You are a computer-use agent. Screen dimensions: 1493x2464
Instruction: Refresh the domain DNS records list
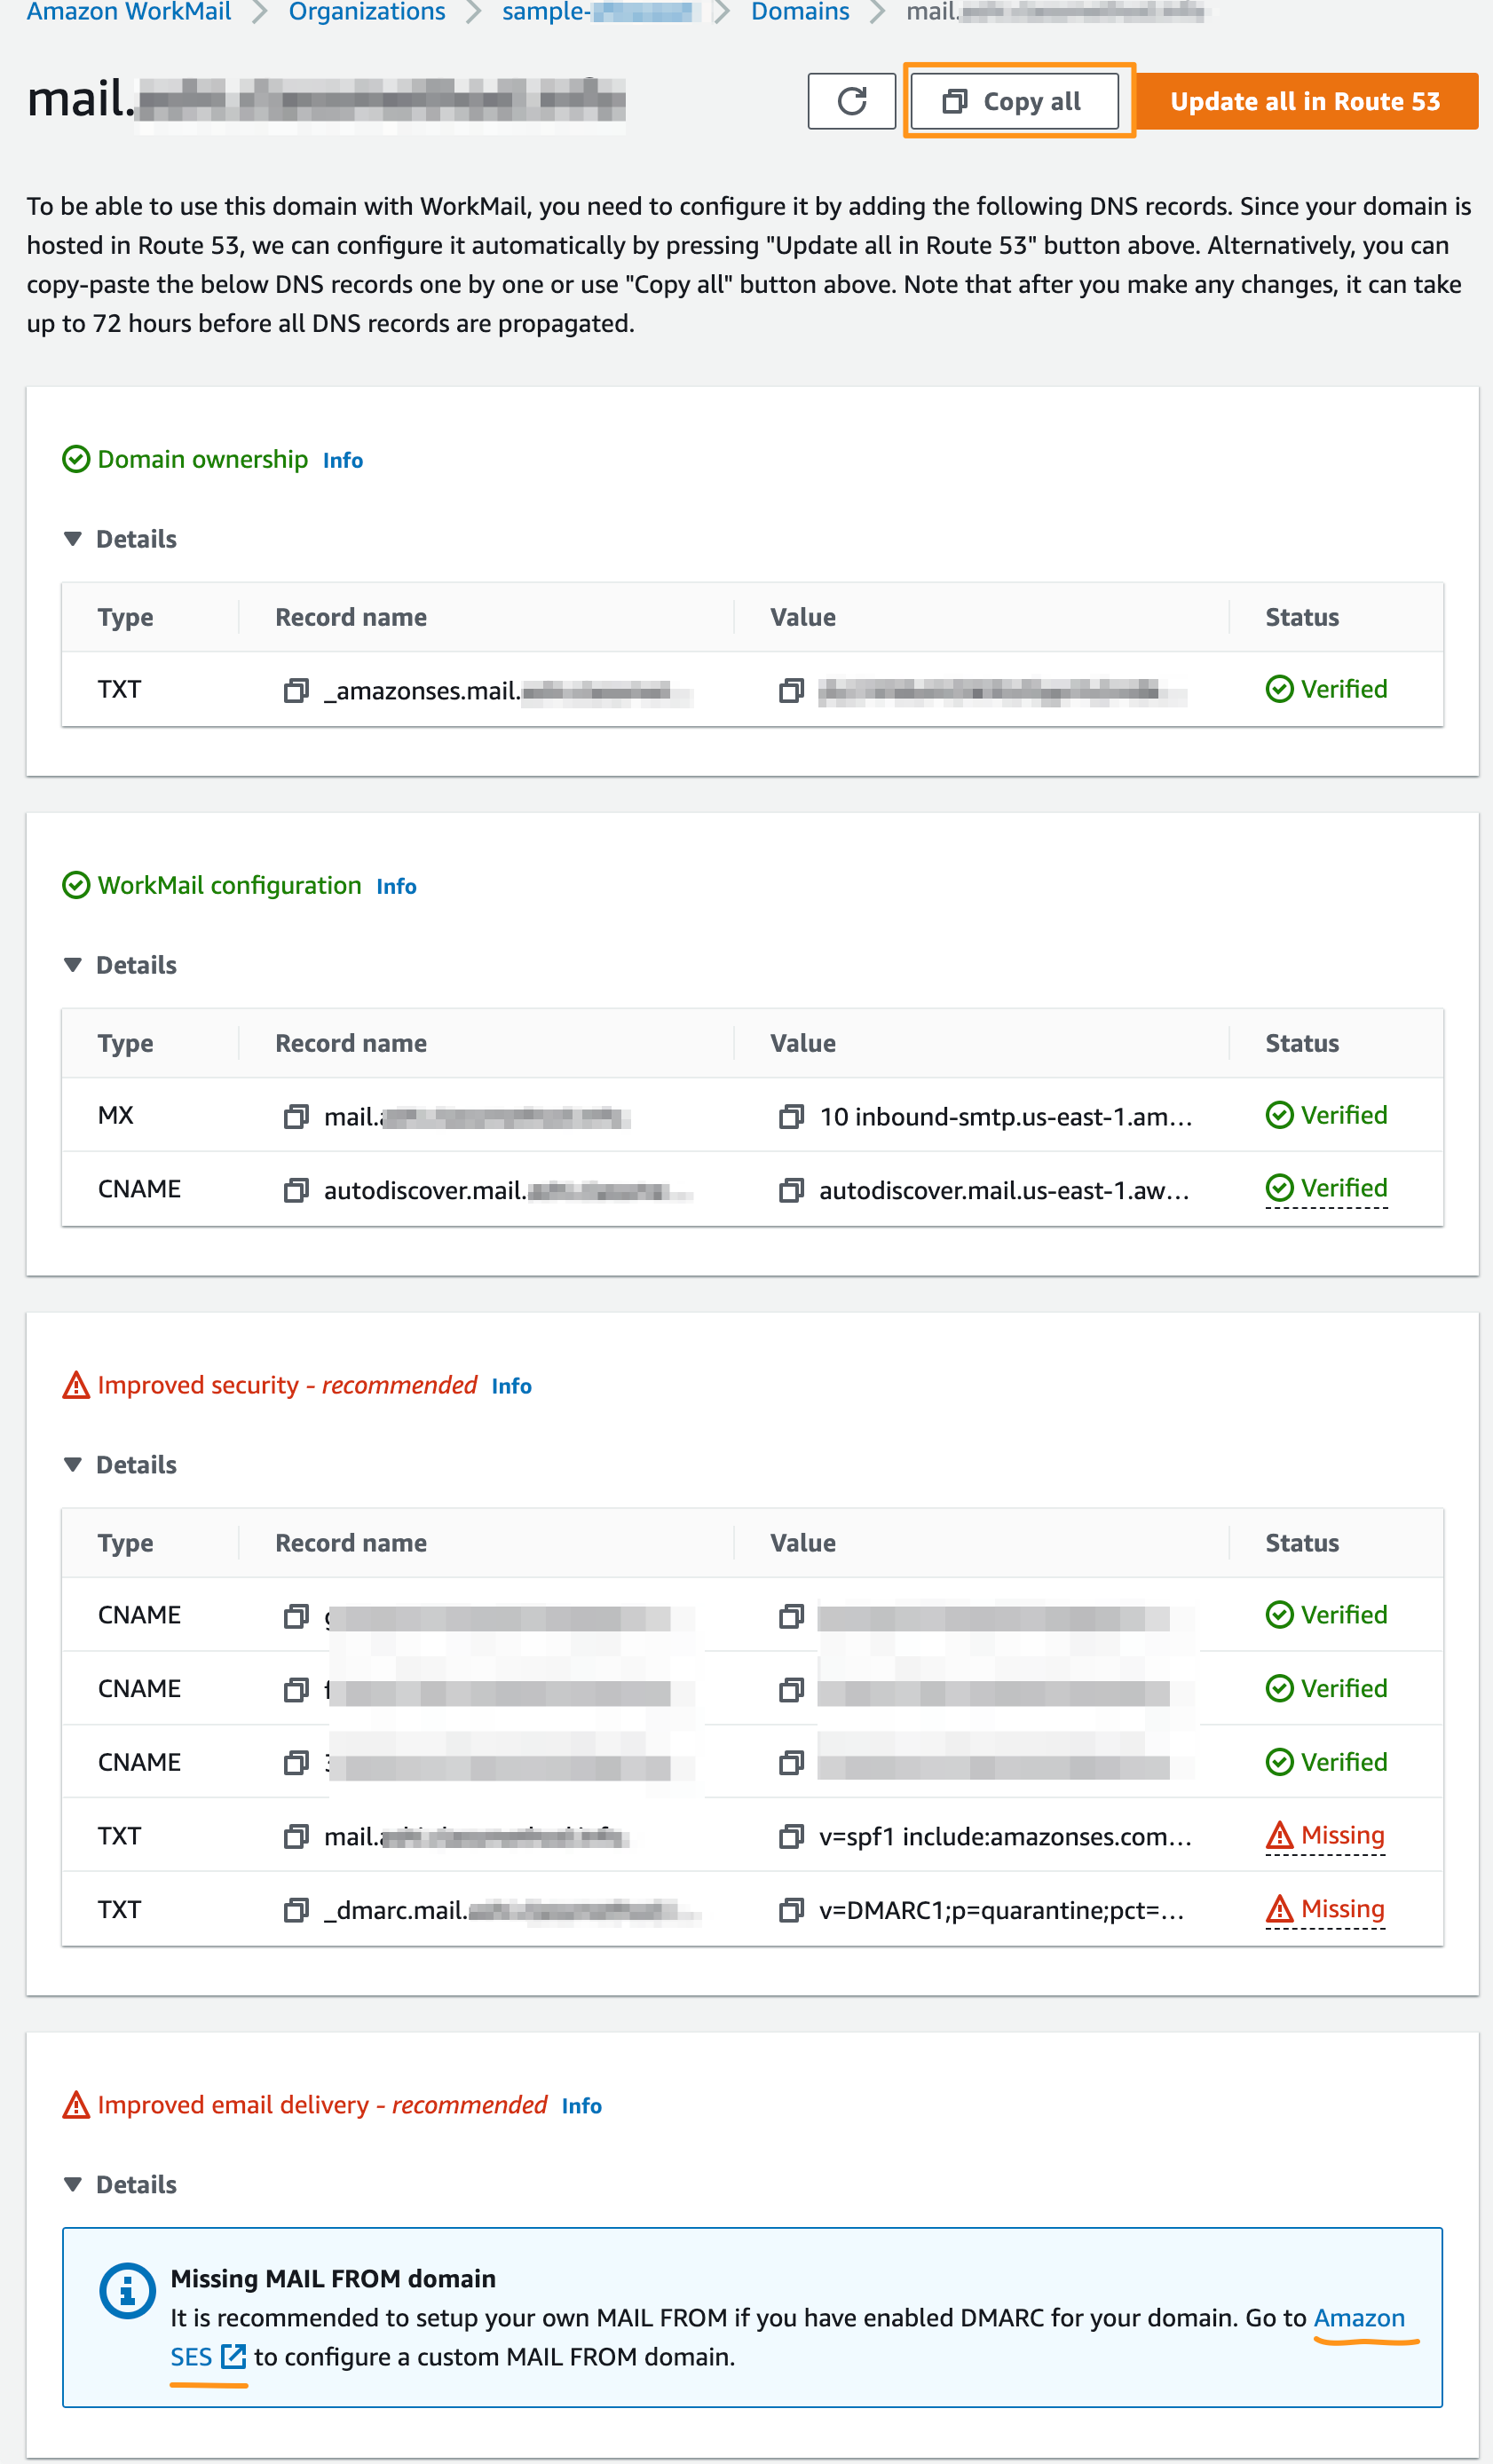tap(851, 100)
